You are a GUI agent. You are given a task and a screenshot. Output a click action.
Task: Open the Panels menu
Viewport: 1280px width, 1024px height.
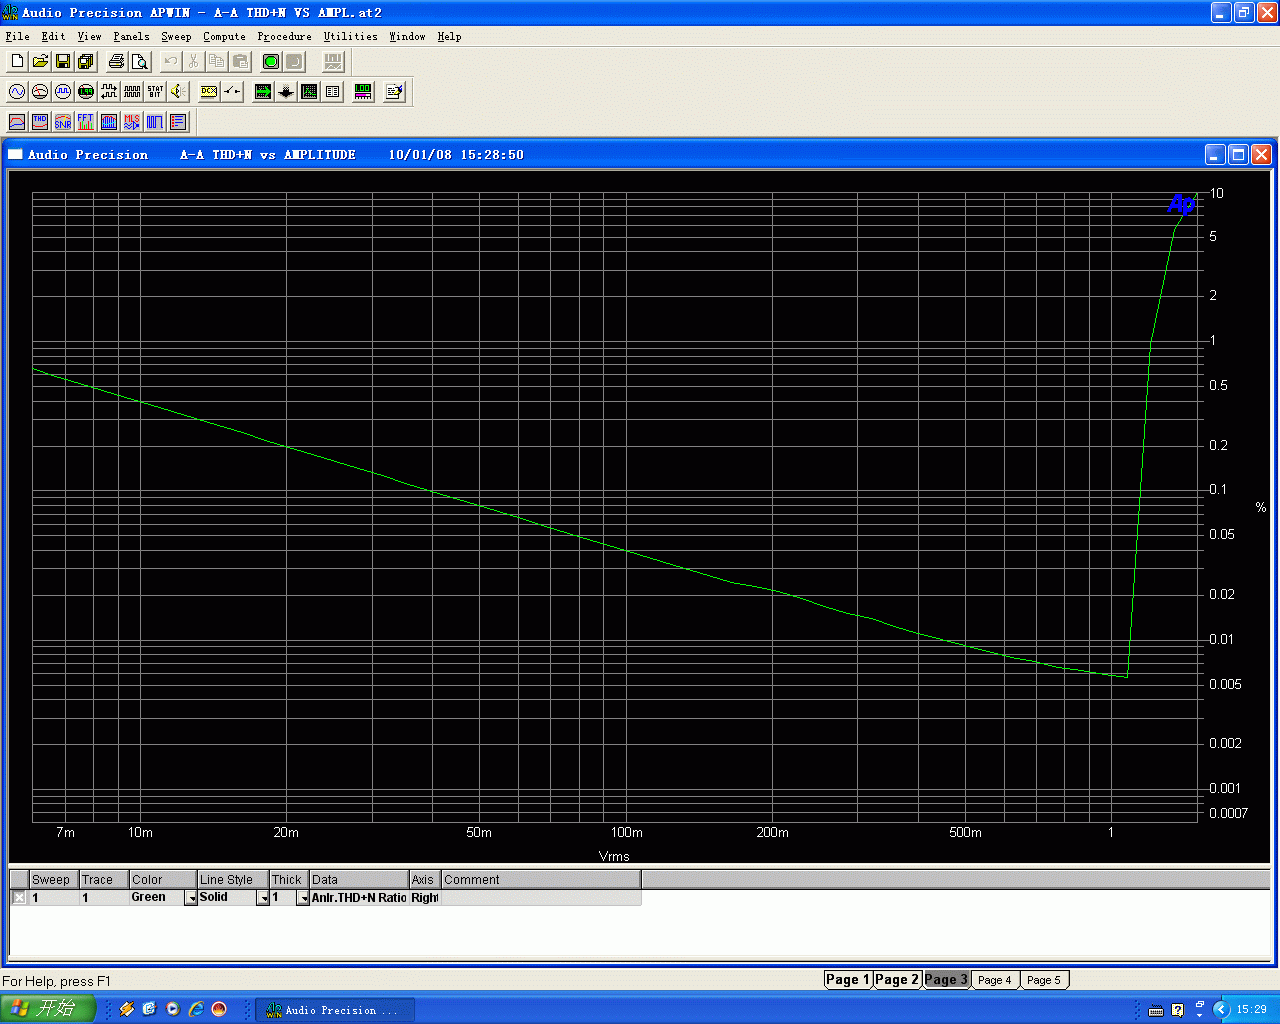point(131,37)
